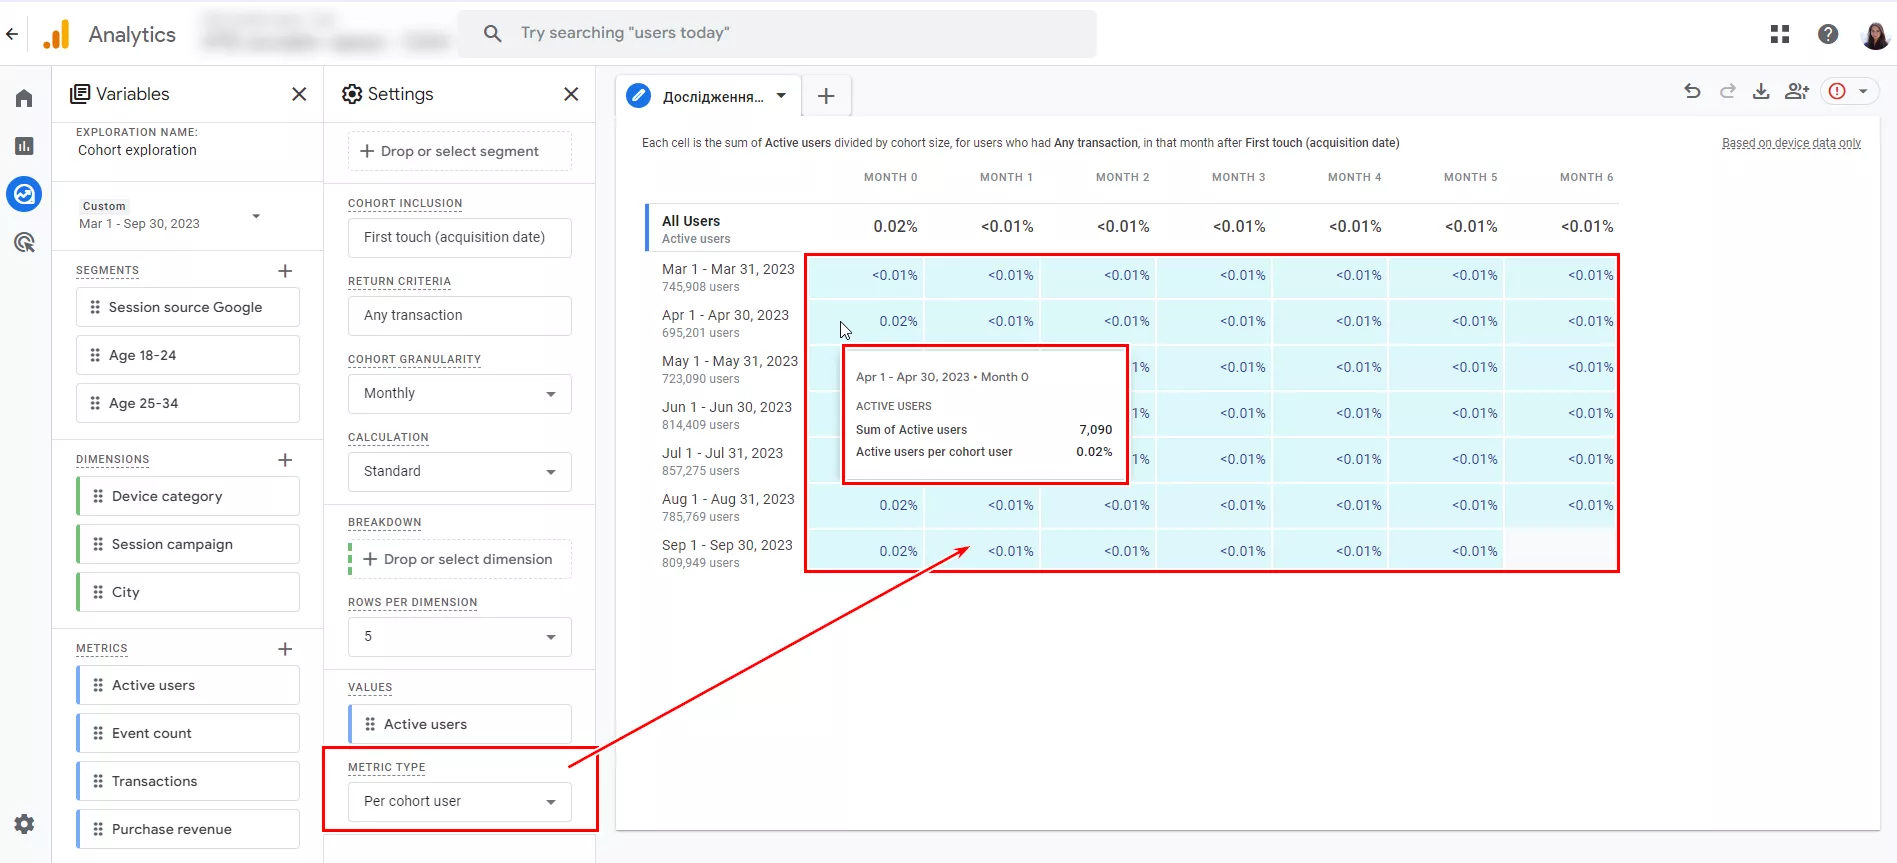
Task: Focus the Analytics search field
Action: pos(777,33)
